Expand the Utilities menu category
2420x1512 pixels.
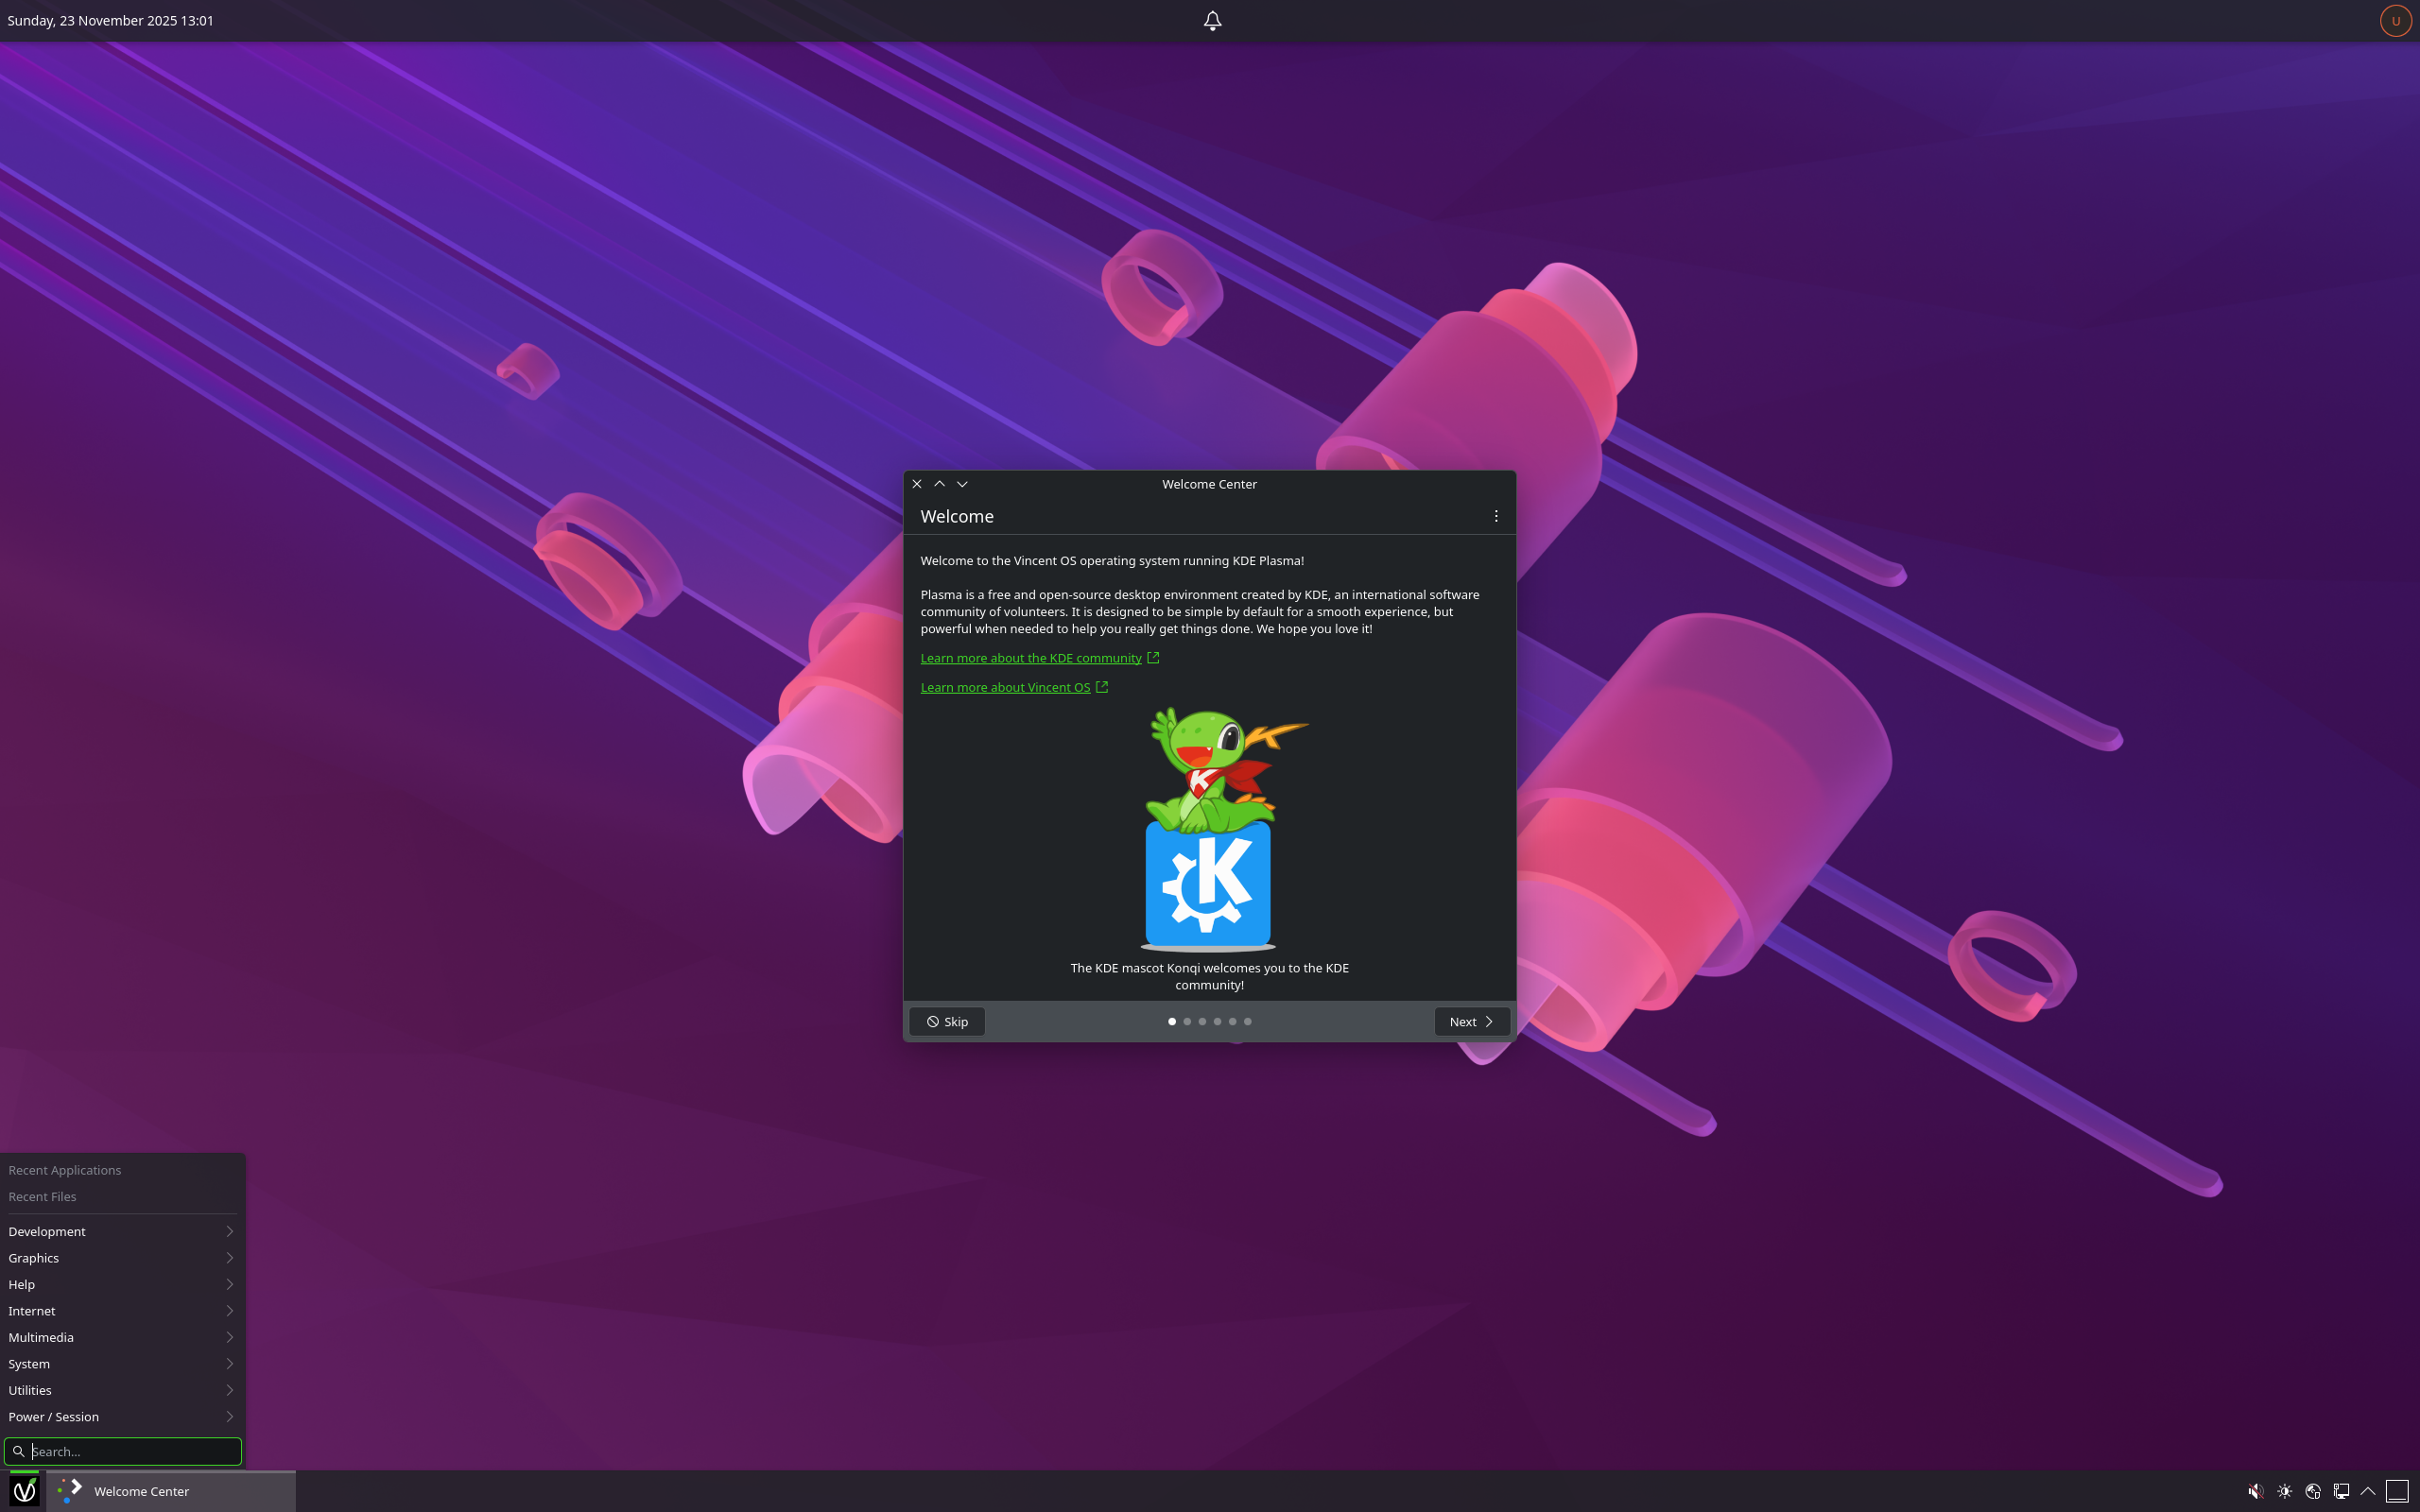click(x=122, y=1390)
